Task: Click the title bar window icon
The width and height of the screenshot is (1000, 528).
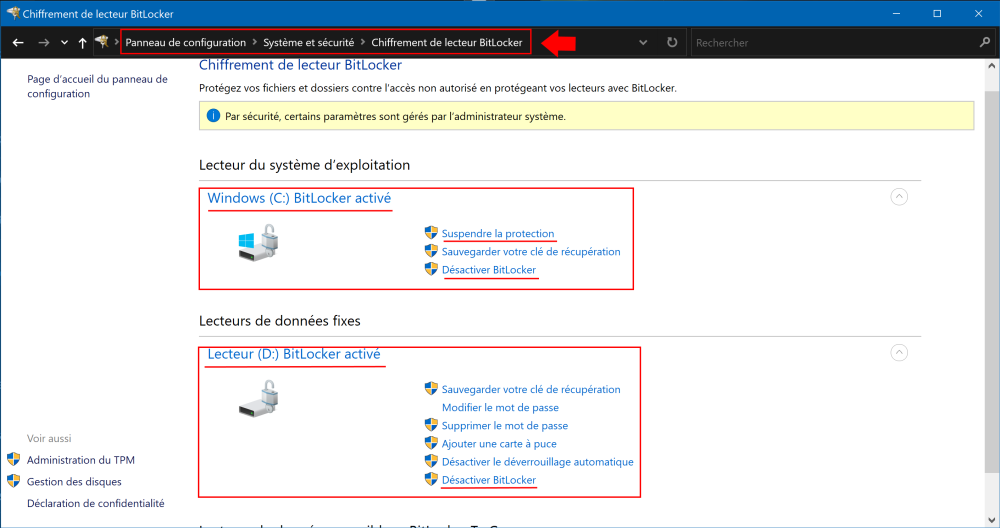Action: point(13,13)
